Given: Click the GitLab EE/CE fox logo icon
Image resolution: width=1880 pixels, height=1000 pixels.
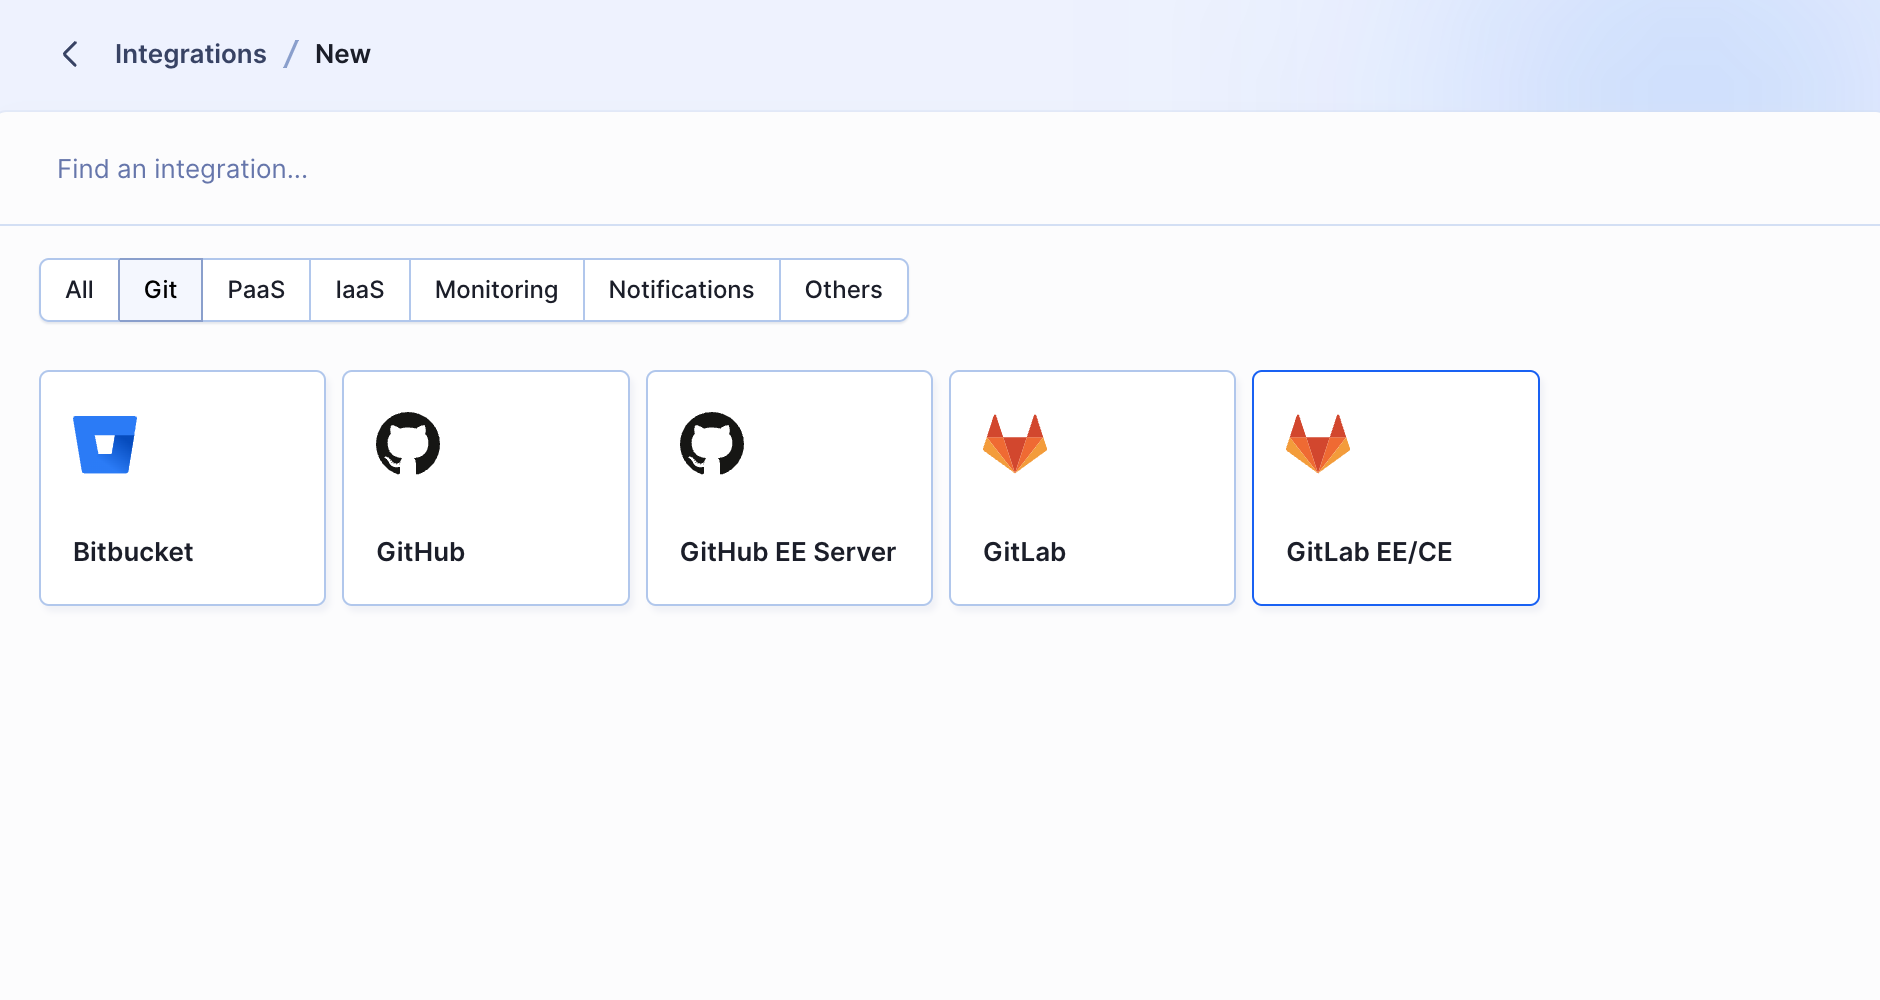Looking at the screenshot, I should pos(1318,443).
